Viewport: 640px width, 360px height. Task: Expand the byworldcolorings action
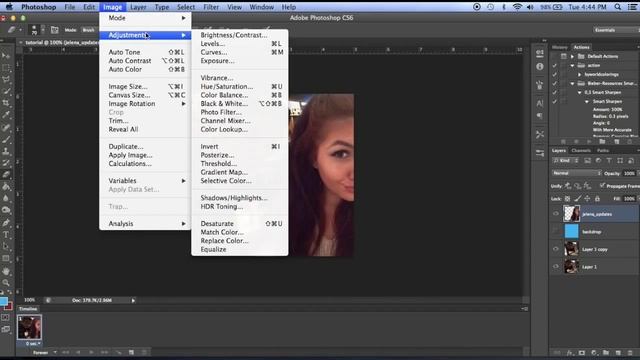580,74
